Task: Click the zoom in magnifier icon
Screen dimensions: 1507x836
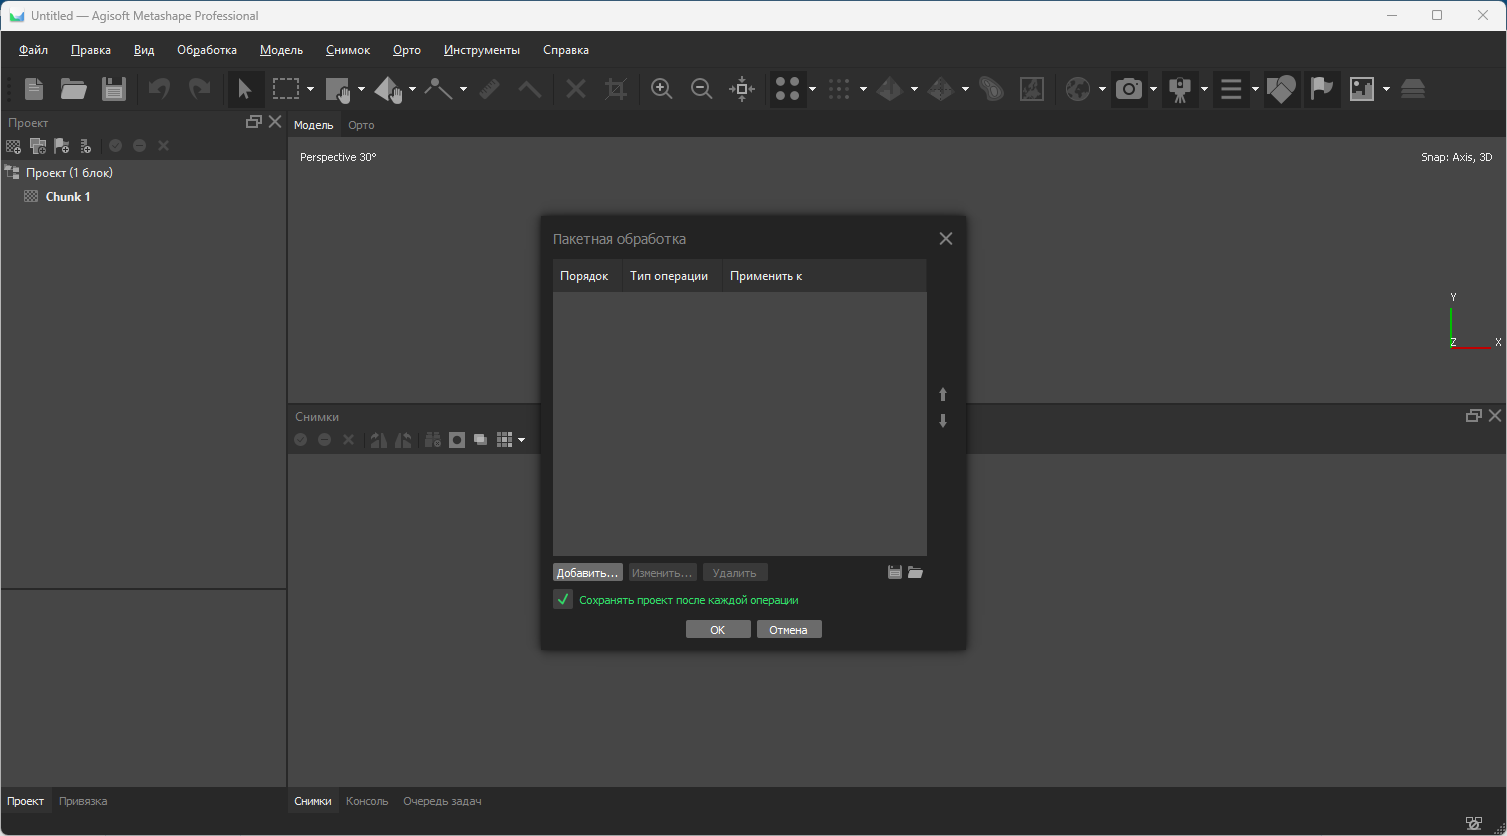Action: click(661, 89)
